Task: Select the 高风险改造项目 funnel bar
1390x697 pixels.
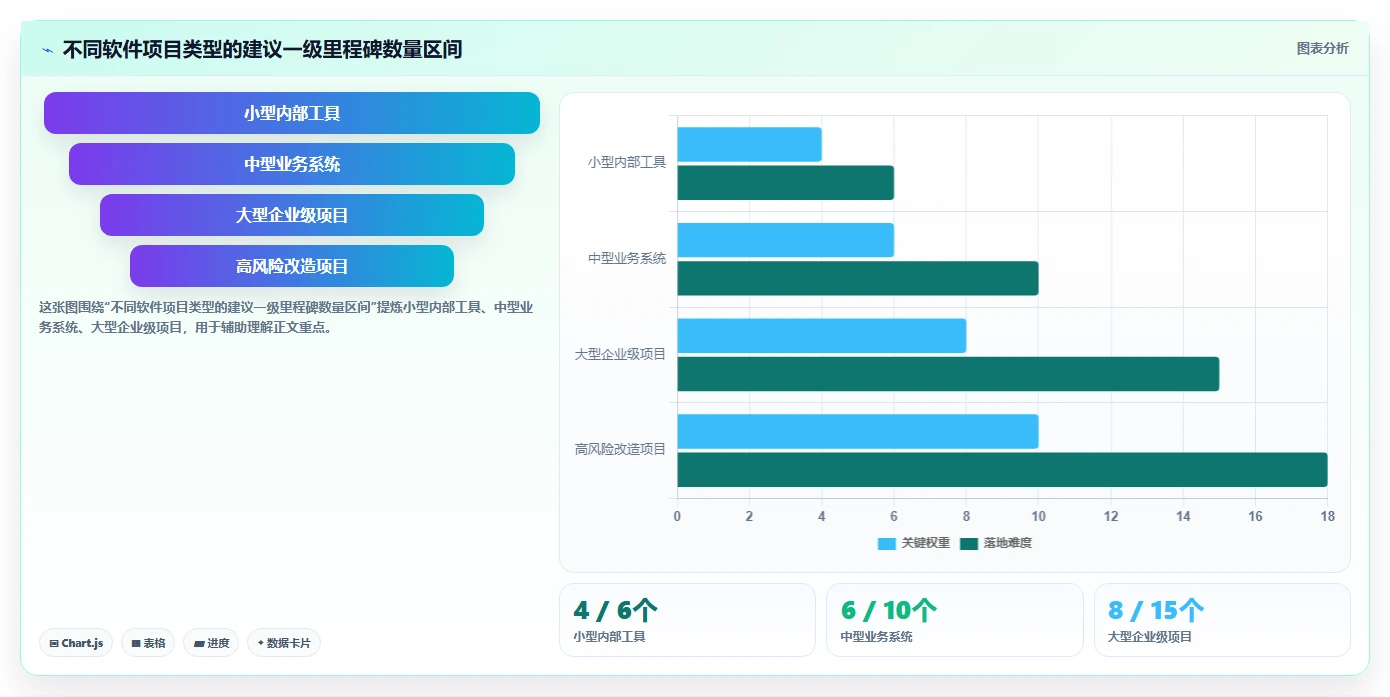Action: pos(292,266)
